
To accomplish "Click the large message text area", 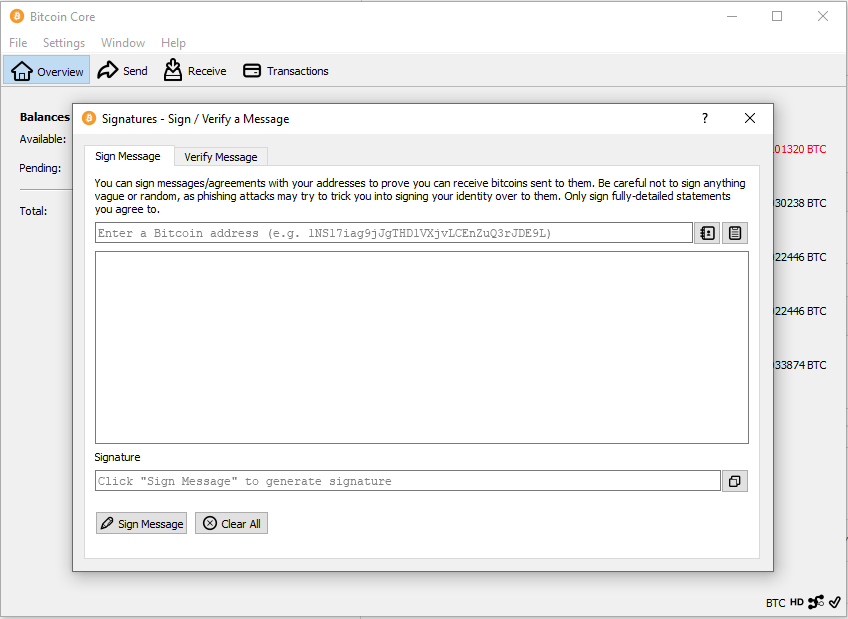I will click(422, 348).
